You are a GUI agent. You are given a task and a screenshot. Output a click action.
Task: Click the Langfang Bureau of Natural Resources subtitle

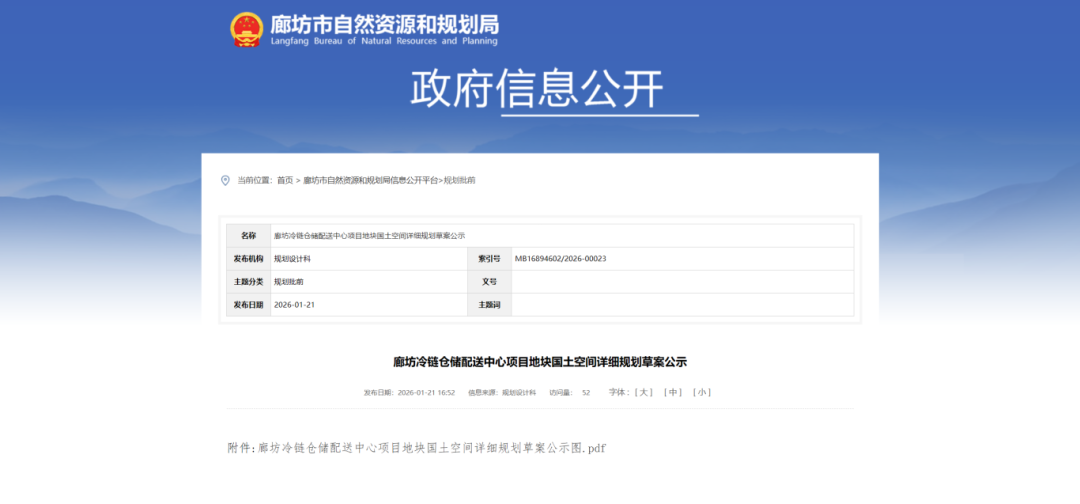coord(384,41)
